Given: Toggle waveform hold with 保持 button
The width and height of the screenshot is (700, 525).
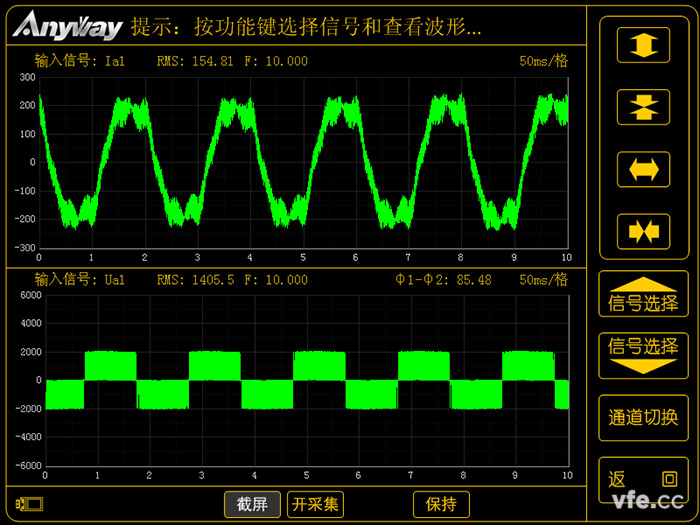Looking at the screenshot, I should pos(441,504).
